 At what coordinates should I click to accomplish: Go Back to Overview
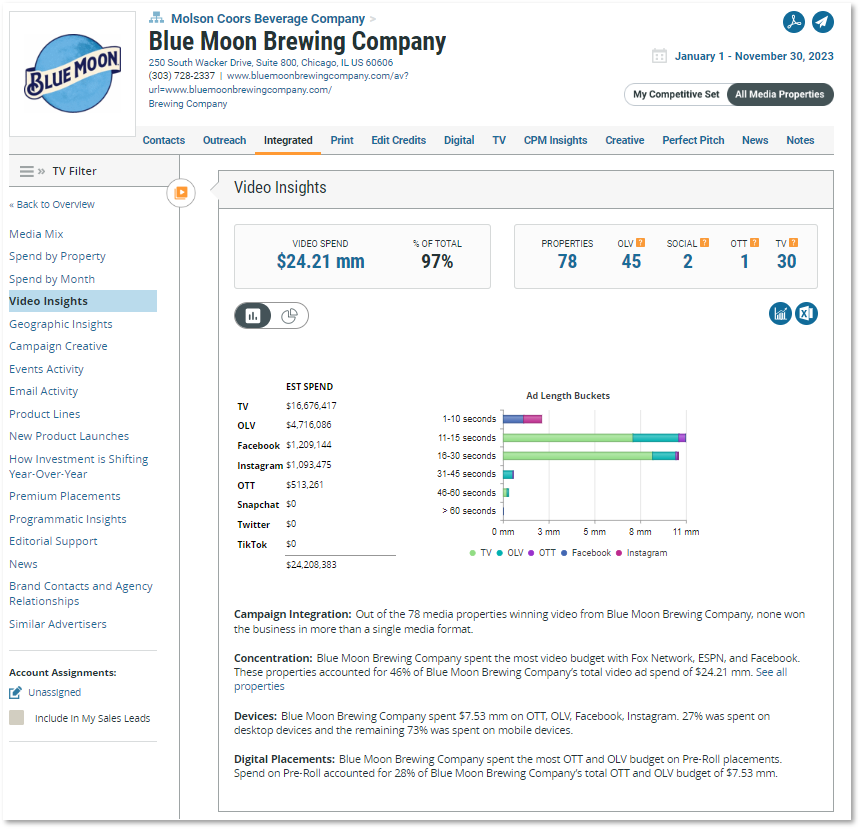click(52, 205)
